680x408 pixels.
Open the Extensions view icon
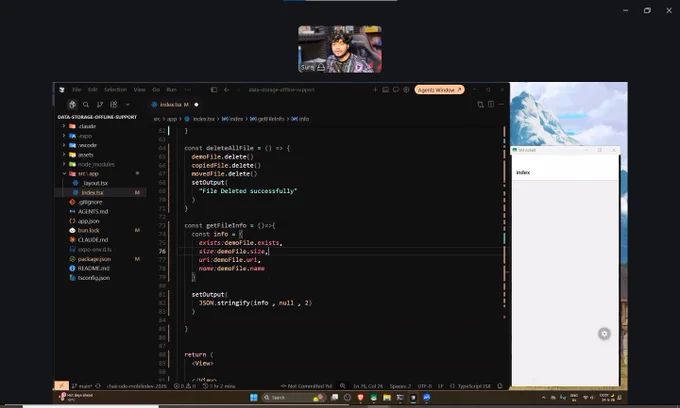click(x=114, y=104)
